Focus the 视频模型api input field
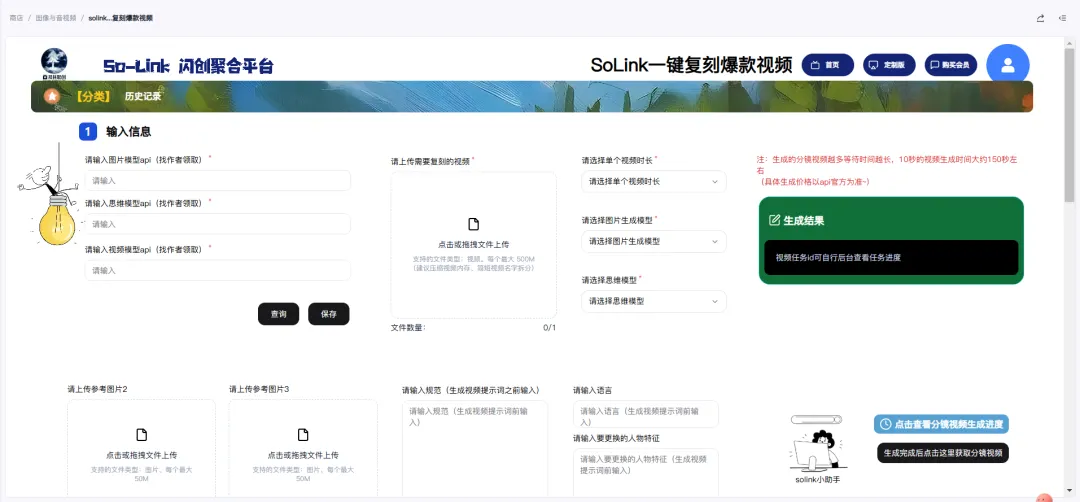Image resolution: width=1080 pixels, height=502 pixels. [218, 271]
